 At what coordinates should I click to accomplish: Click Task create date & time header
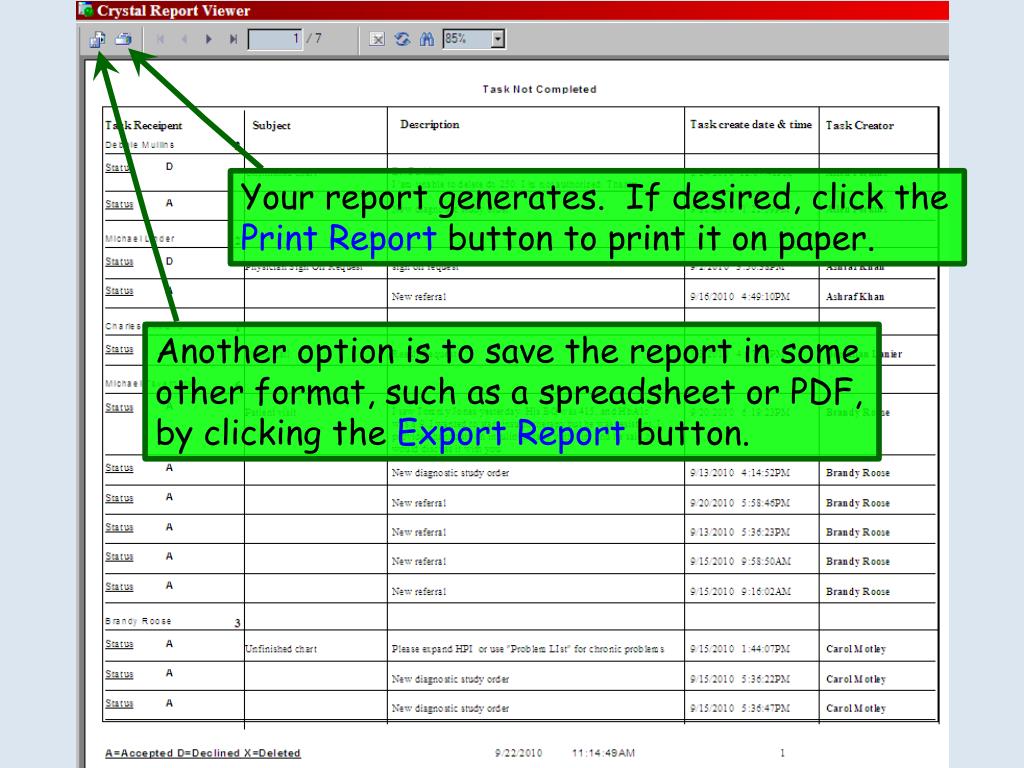(750, 124)
